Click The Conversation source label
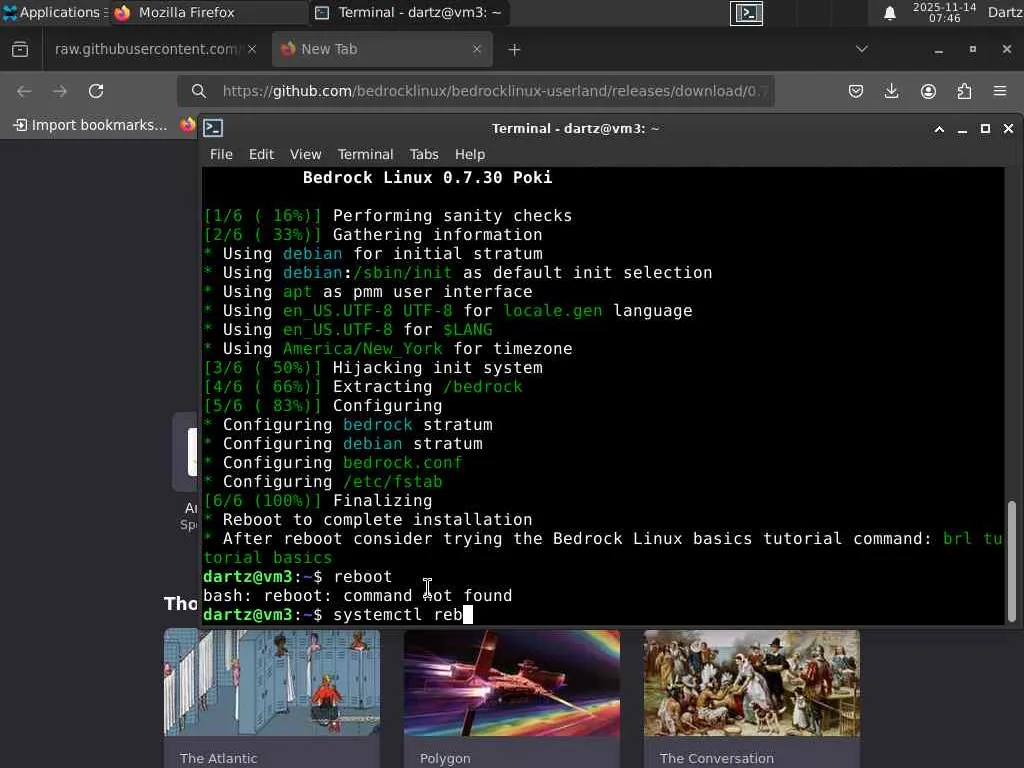The width and height of the screenshot is (1024, 768). 716,758
